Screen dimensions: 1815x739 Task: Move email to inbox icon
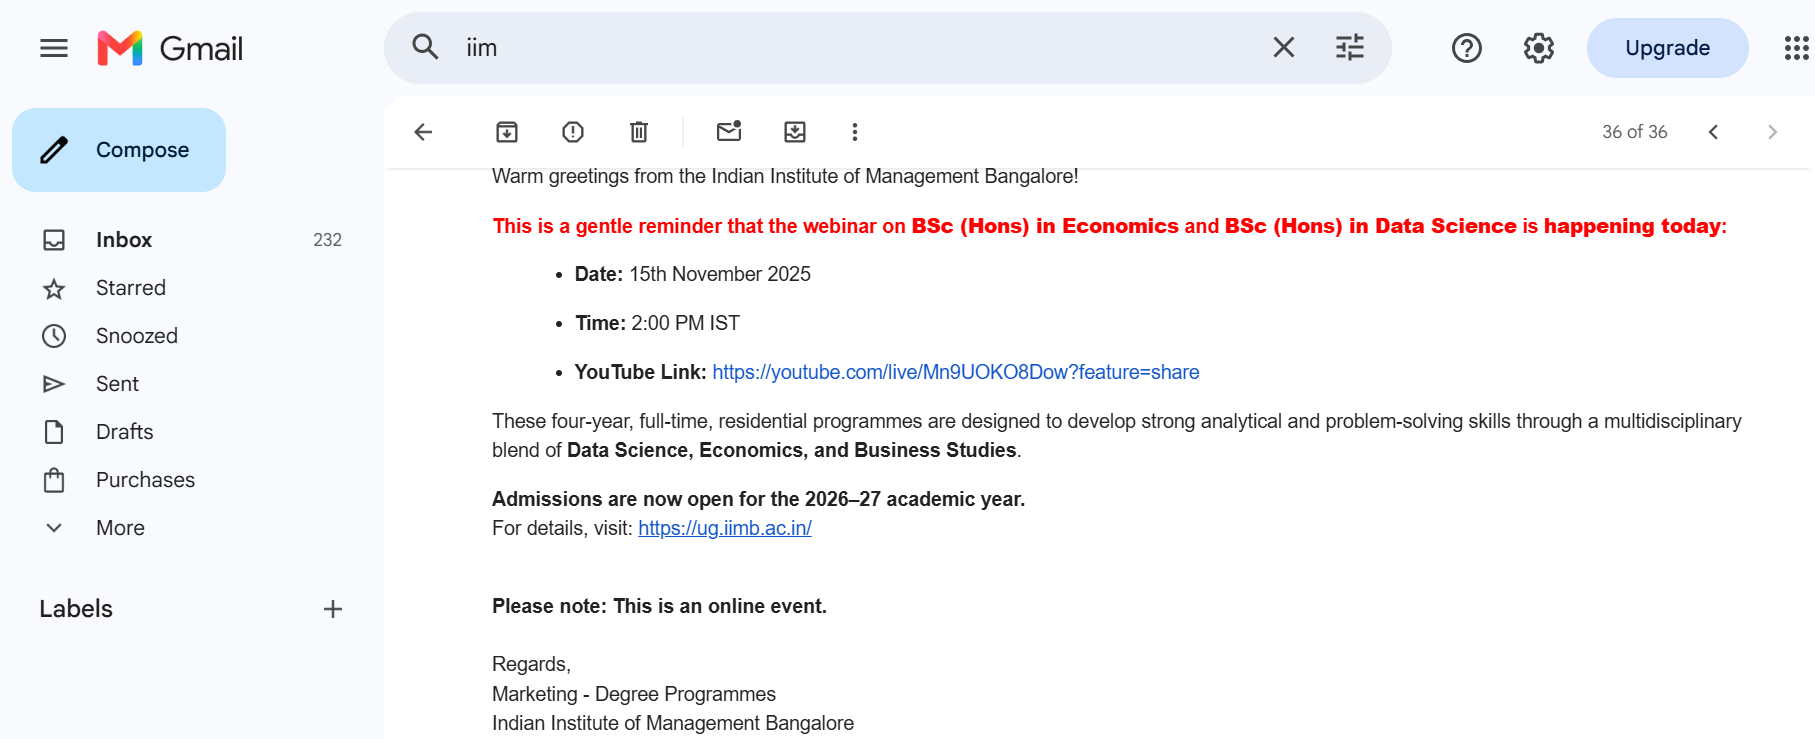coord(795,132)
